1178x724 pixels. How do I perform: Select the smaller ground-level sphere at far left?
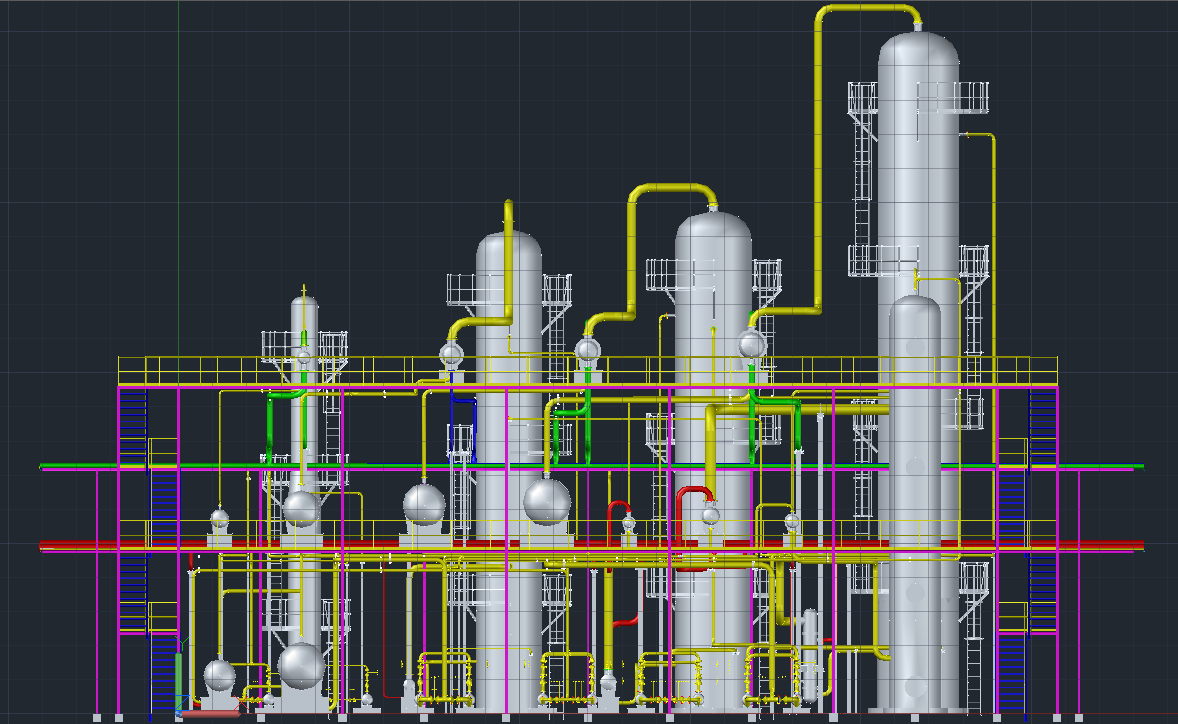pos(219,675)
